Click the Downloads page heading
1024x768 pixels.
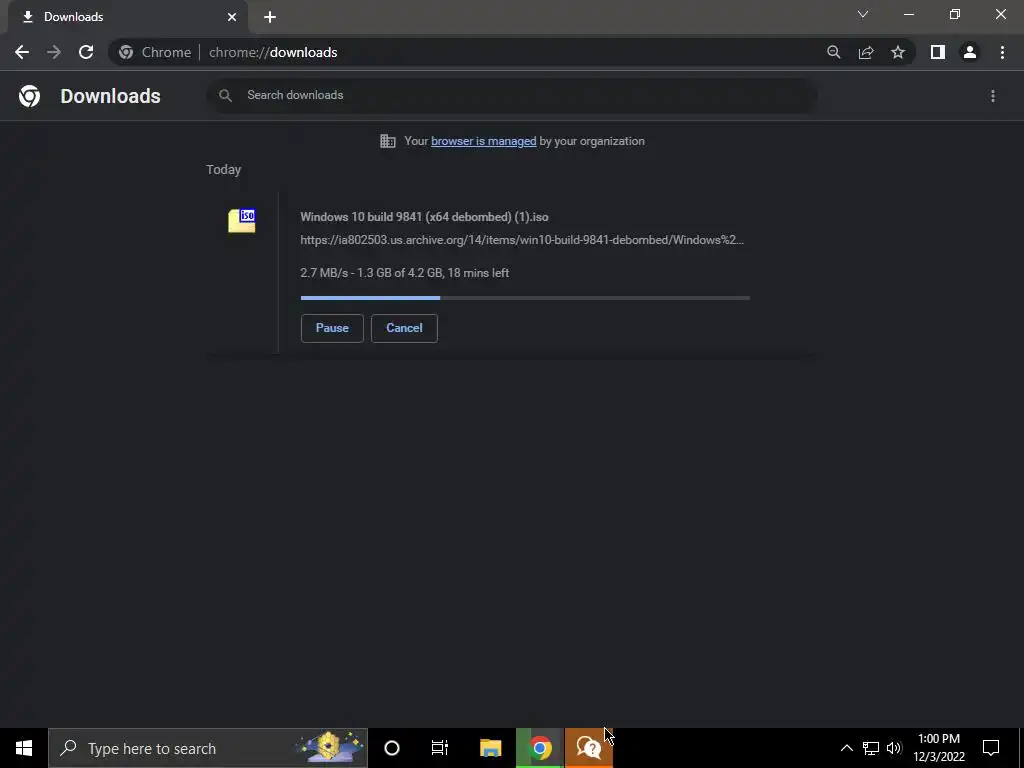(x=110, y=96)
